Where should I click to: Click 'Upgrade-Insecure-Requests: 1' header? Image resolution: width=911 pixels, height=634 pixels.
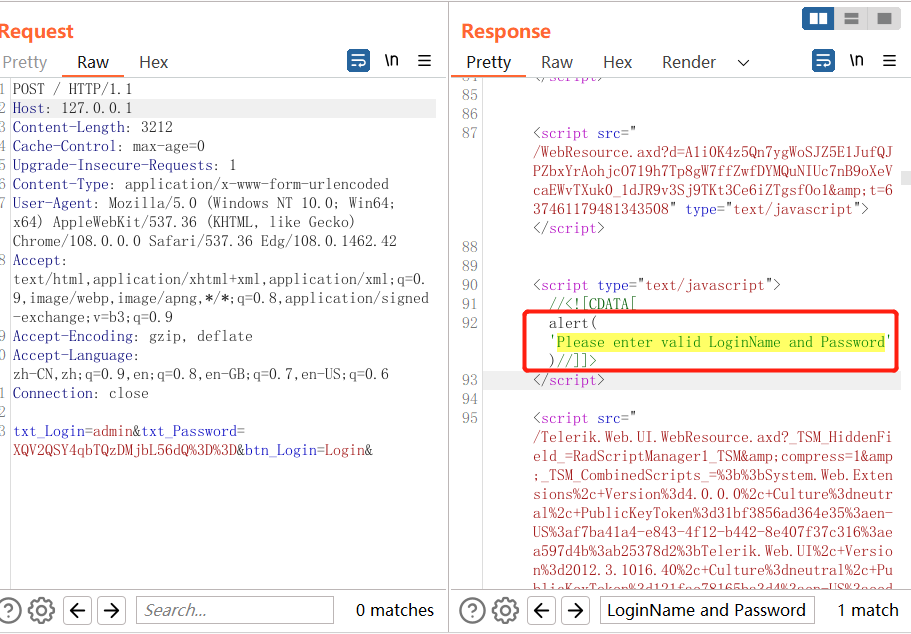124,166
